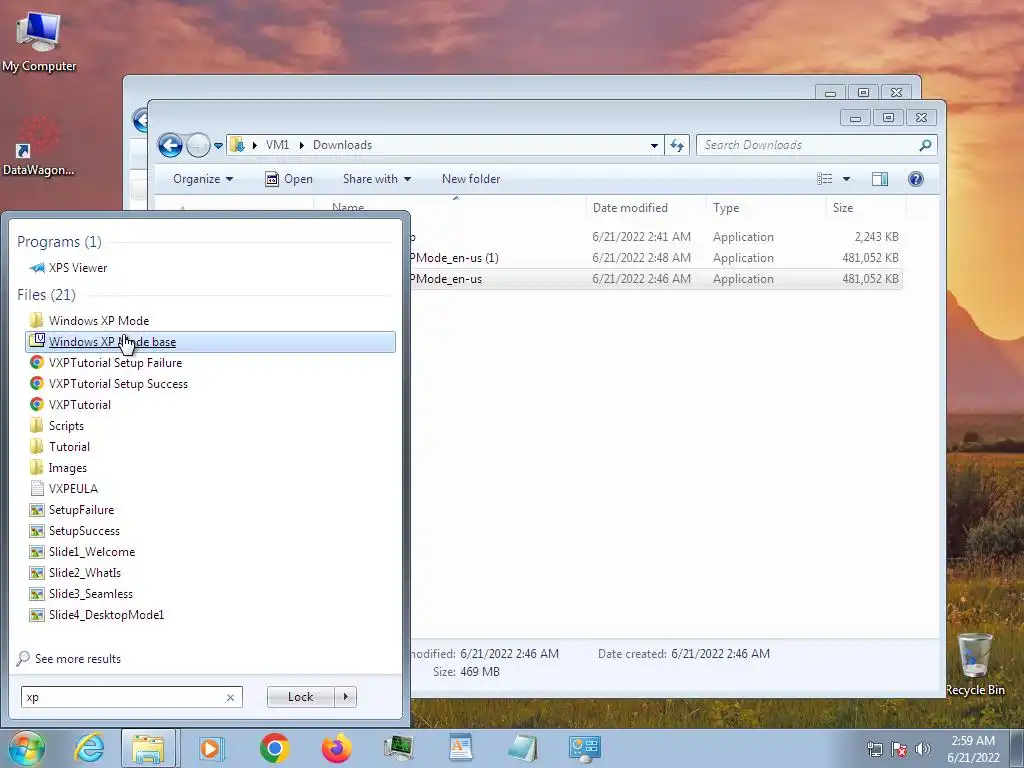Click the search magnifier in Explorer
The height and width of the screenshot is (768, 1024).
point(925,145)
